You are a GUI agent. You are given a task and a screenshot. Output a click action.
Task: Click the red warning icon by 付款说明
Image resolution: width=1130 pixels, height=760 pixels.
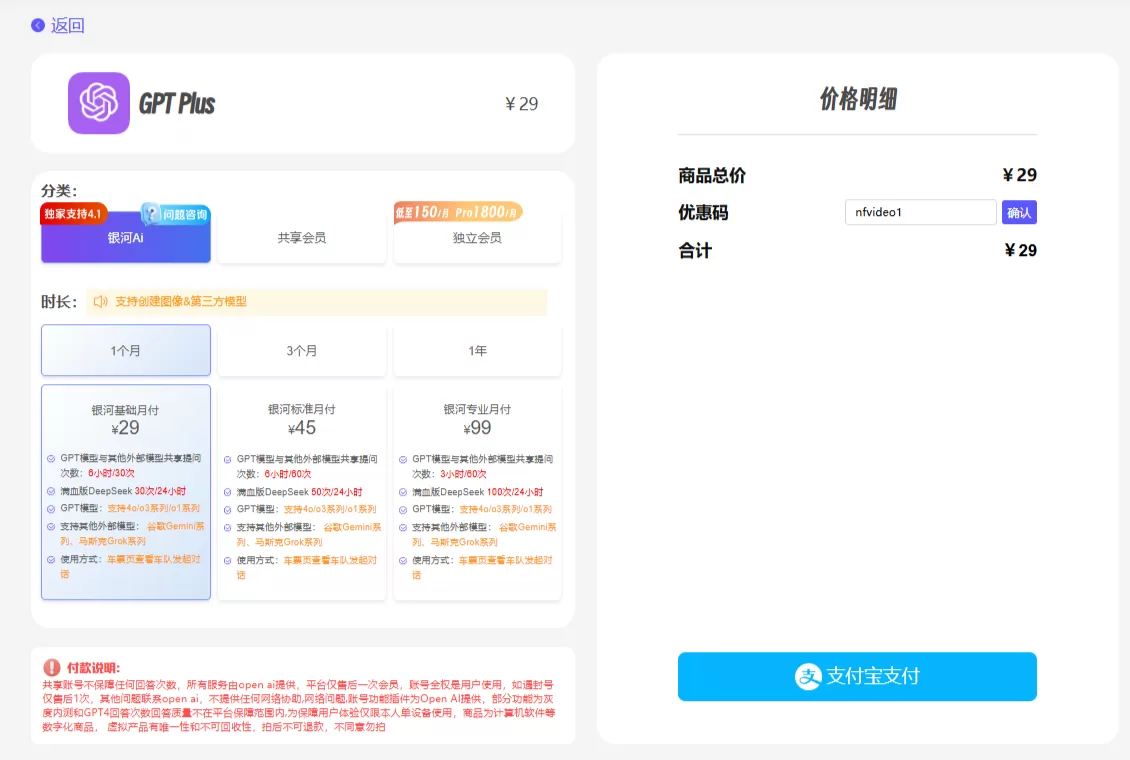(52, 667)
